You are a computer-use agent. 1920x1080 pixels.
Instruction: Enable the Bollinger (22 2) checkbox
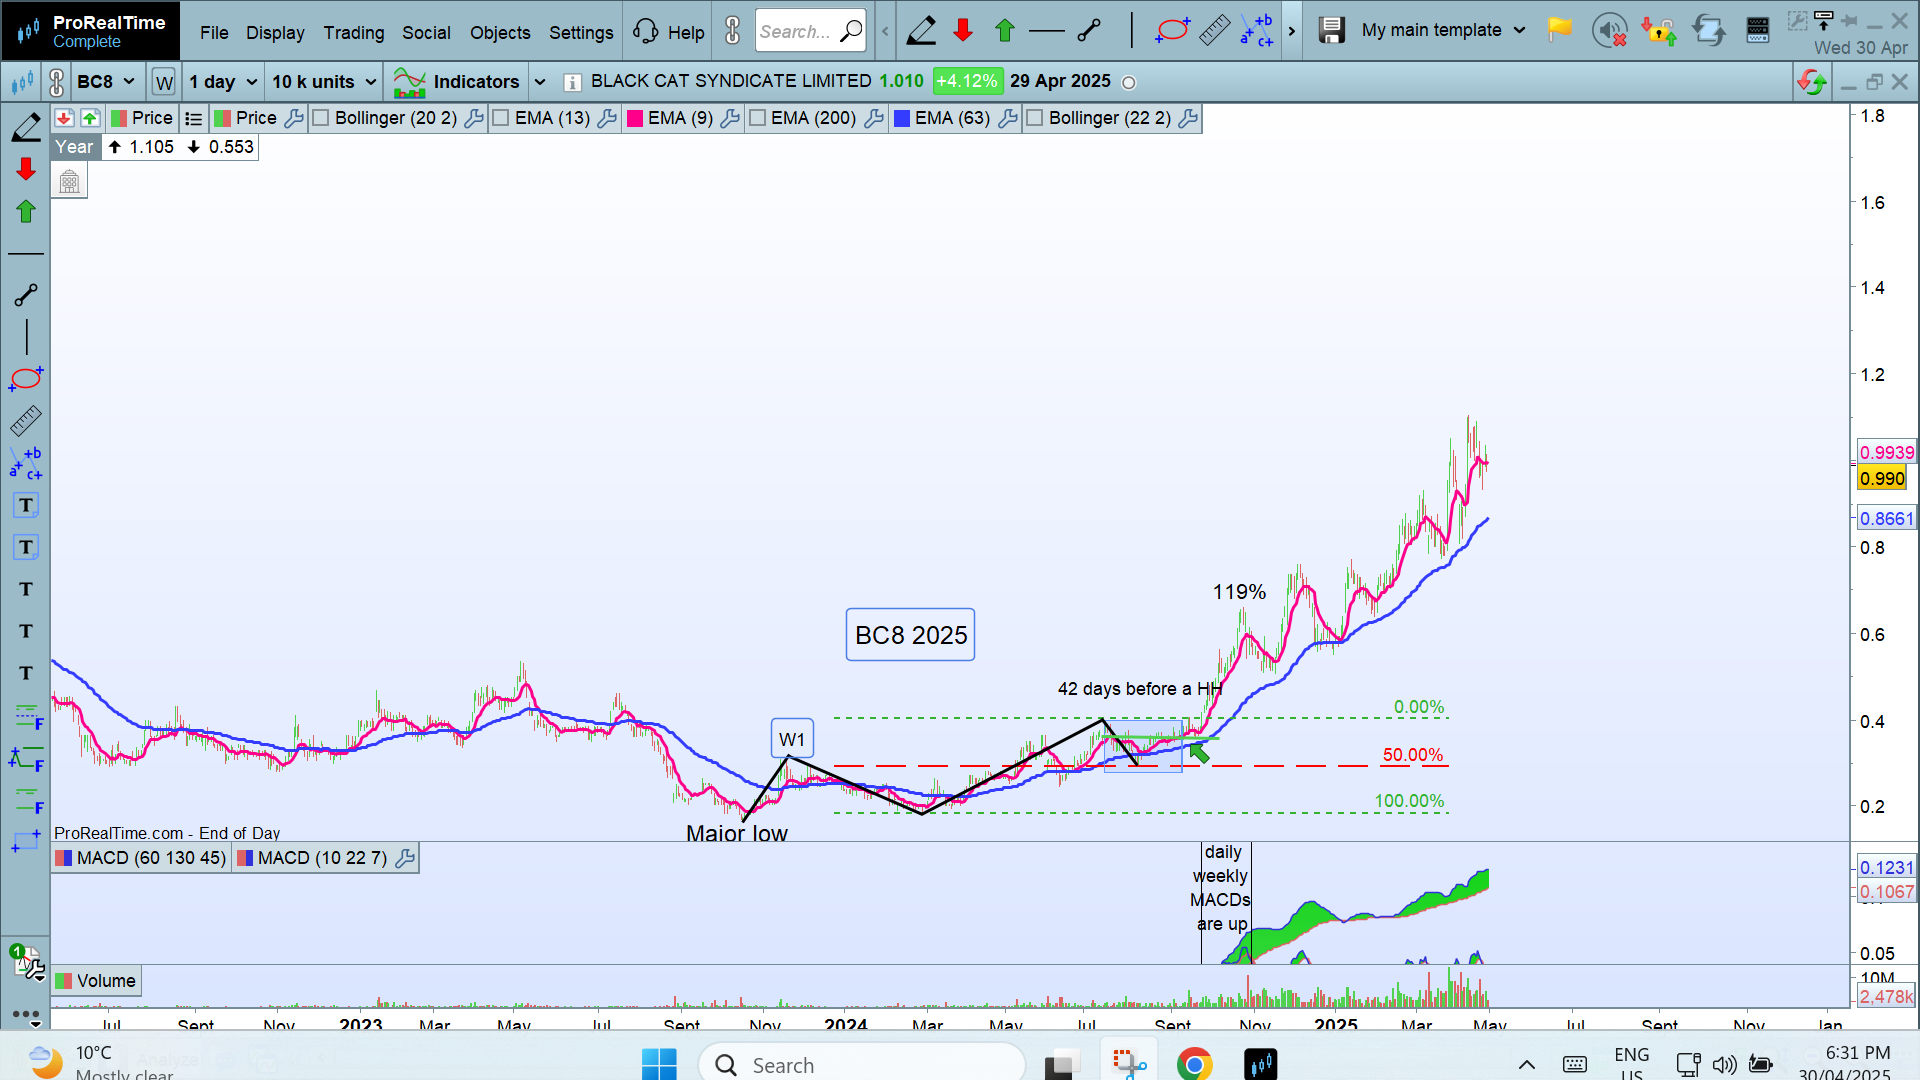(x=1035, y=118)
